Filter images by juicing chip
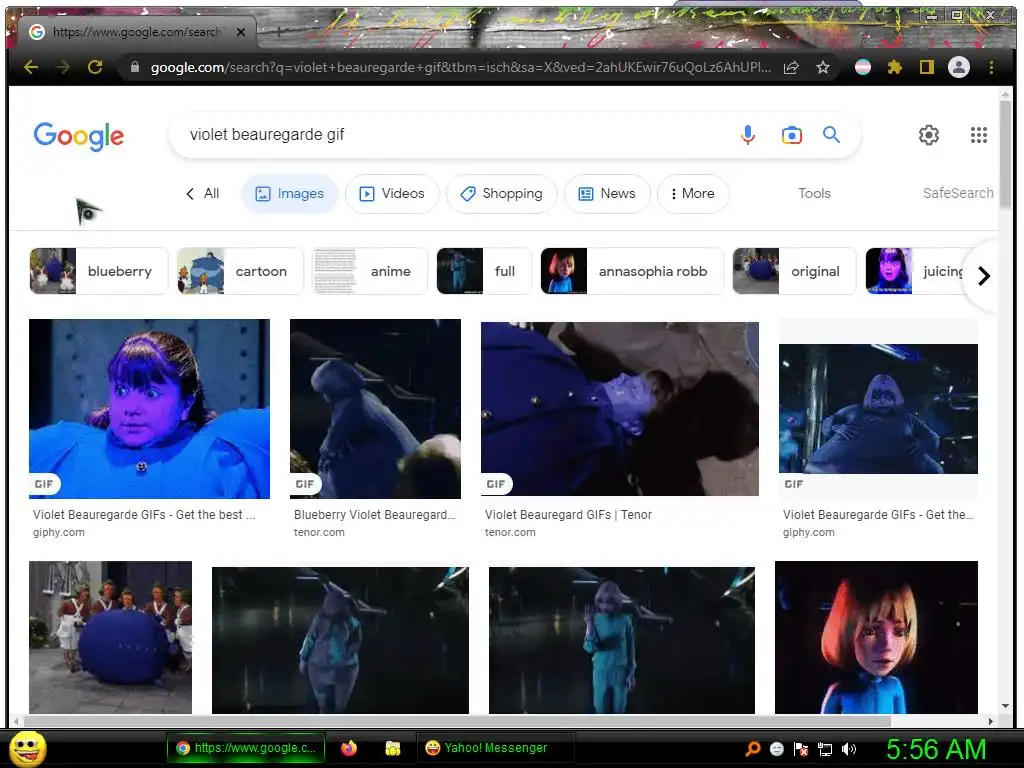This screenshot has width=1024, height=768. [x=914, y=271]
